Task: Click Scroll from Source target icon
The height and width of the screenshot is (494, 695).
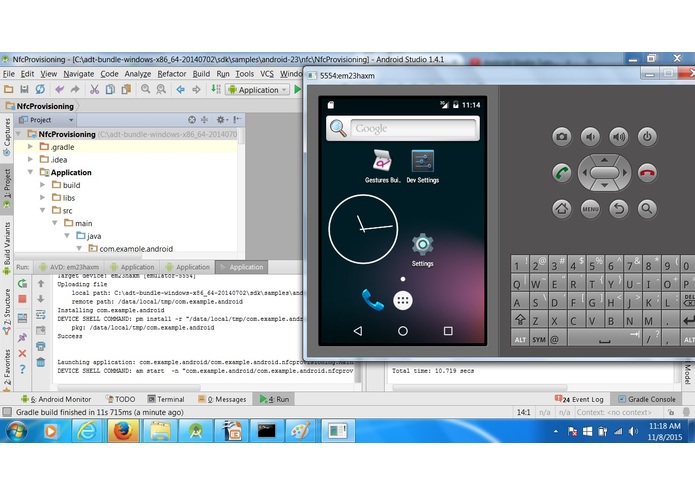Action: click(191, 120)
